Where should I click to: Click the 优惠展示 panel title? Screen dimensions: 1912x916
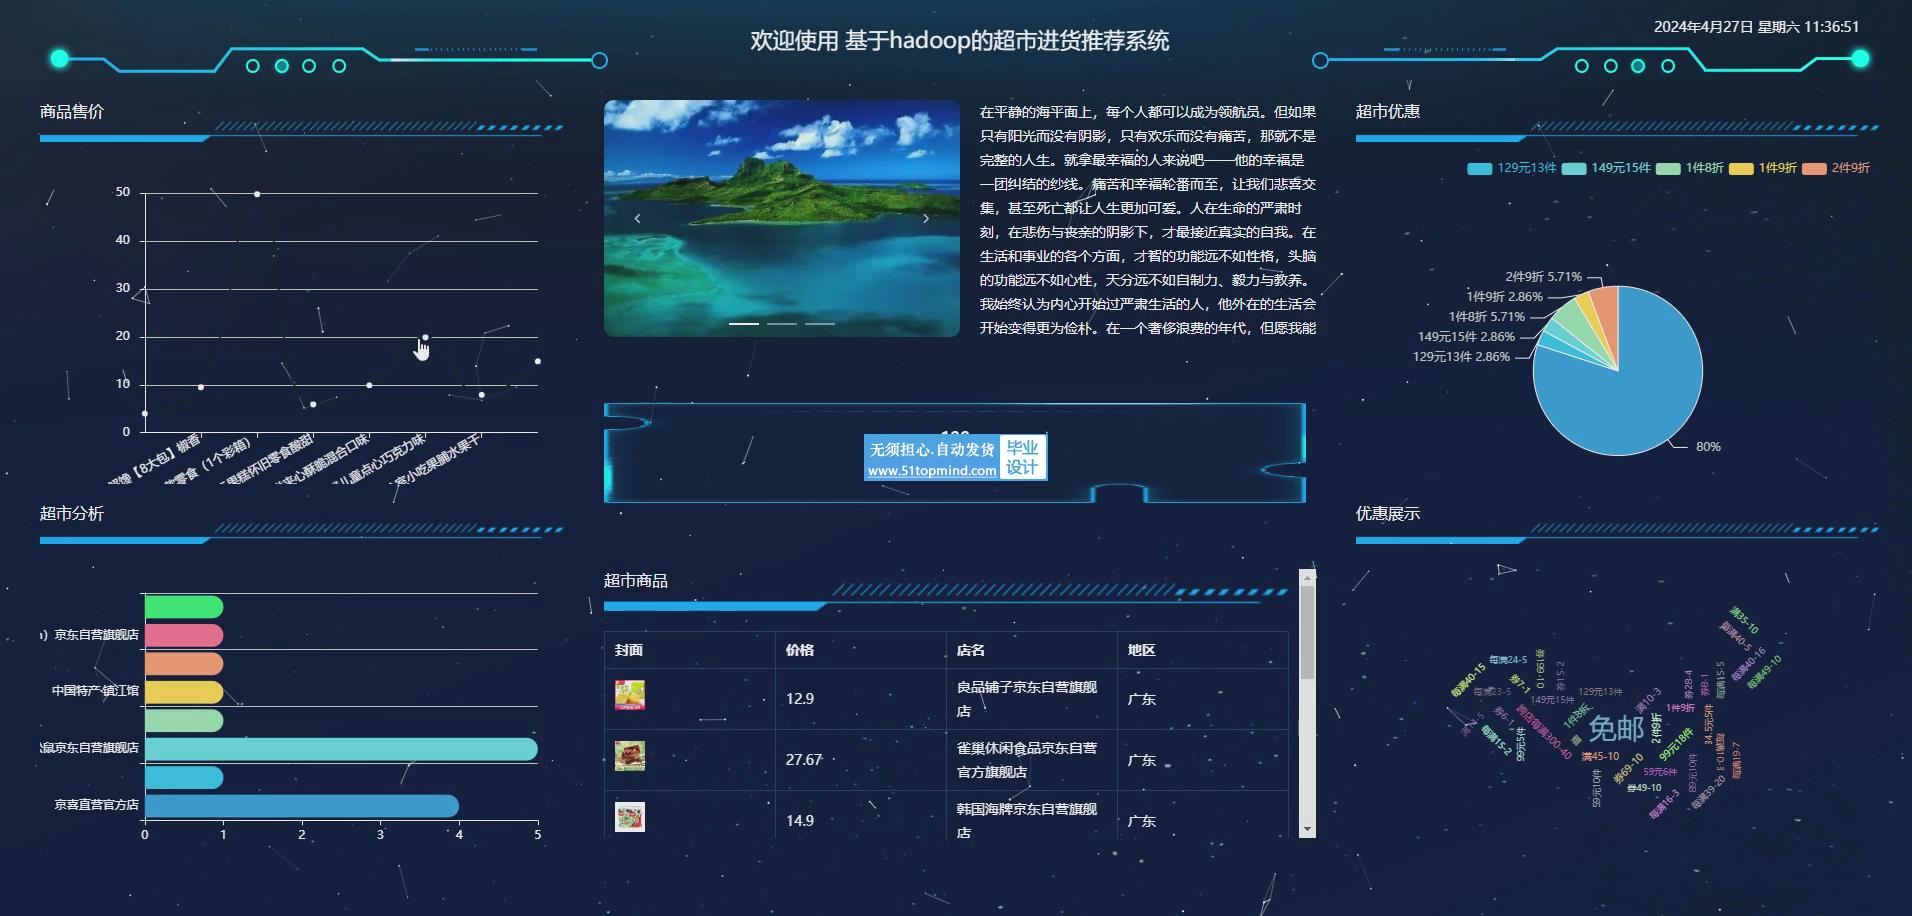pyautogui.click(x=1388, y=514)
